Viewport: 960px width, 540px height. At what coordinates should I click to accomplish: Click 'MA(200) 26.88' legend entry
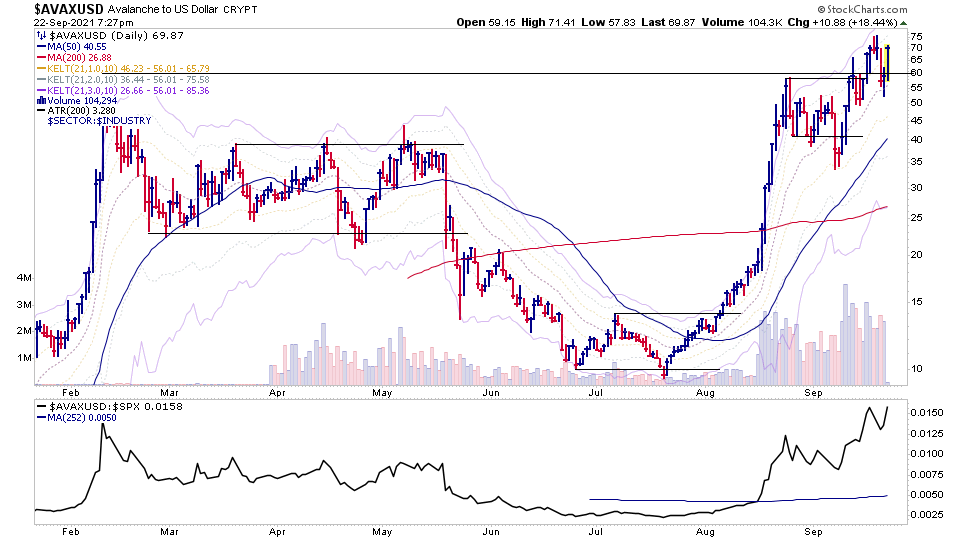coord(80,58)
